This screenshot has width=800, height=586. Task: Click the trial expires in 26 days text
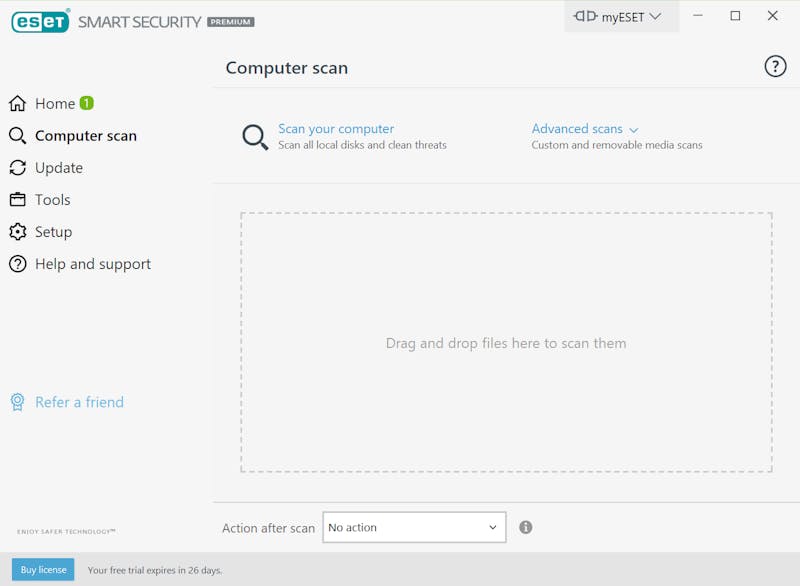tap(155, 570)
